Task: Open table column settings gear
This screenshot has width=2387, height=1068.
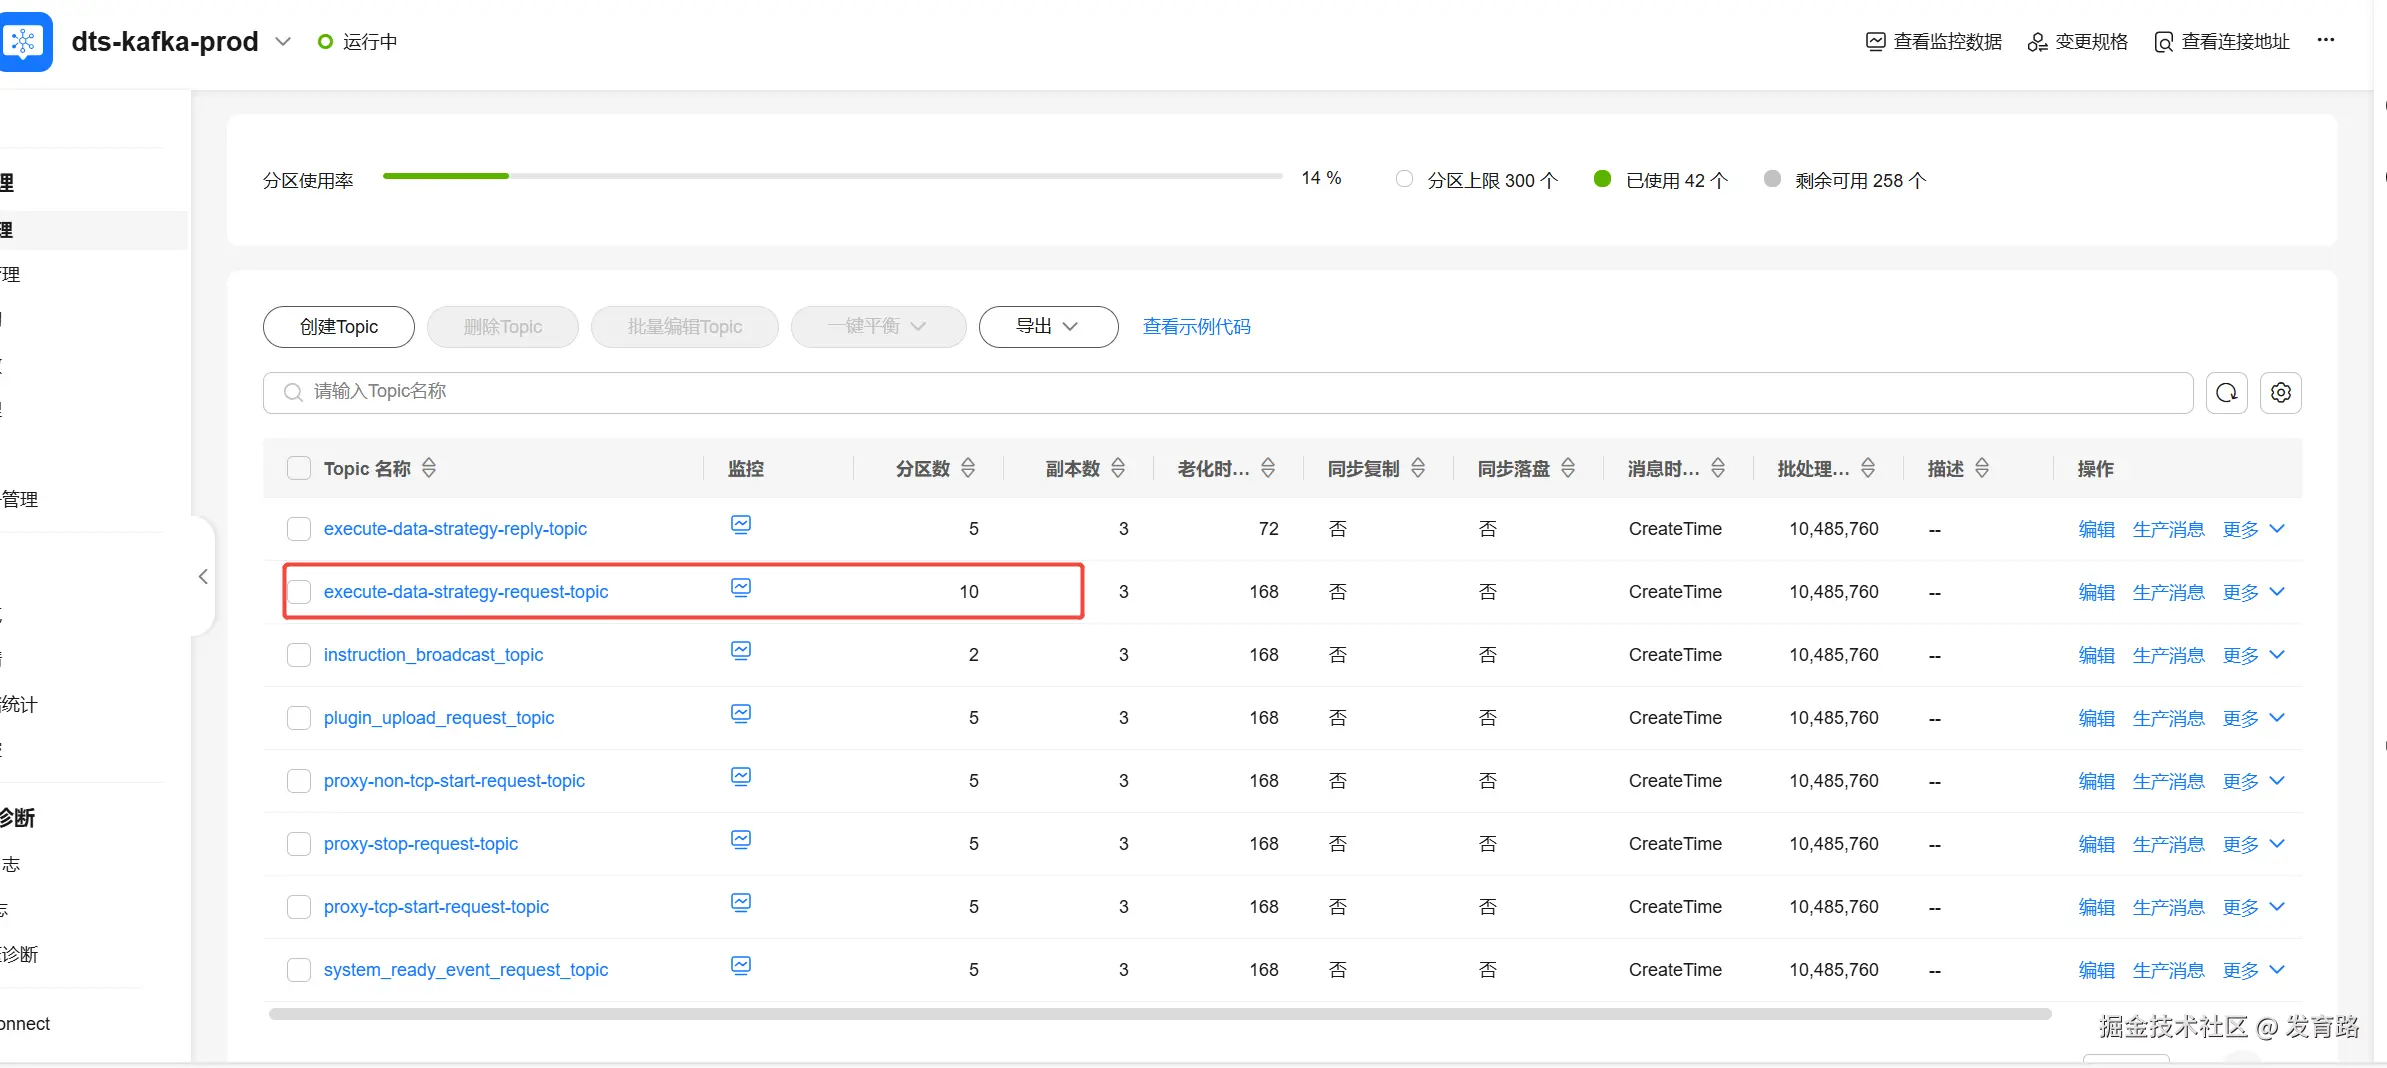Action: tap(2281, 393)
